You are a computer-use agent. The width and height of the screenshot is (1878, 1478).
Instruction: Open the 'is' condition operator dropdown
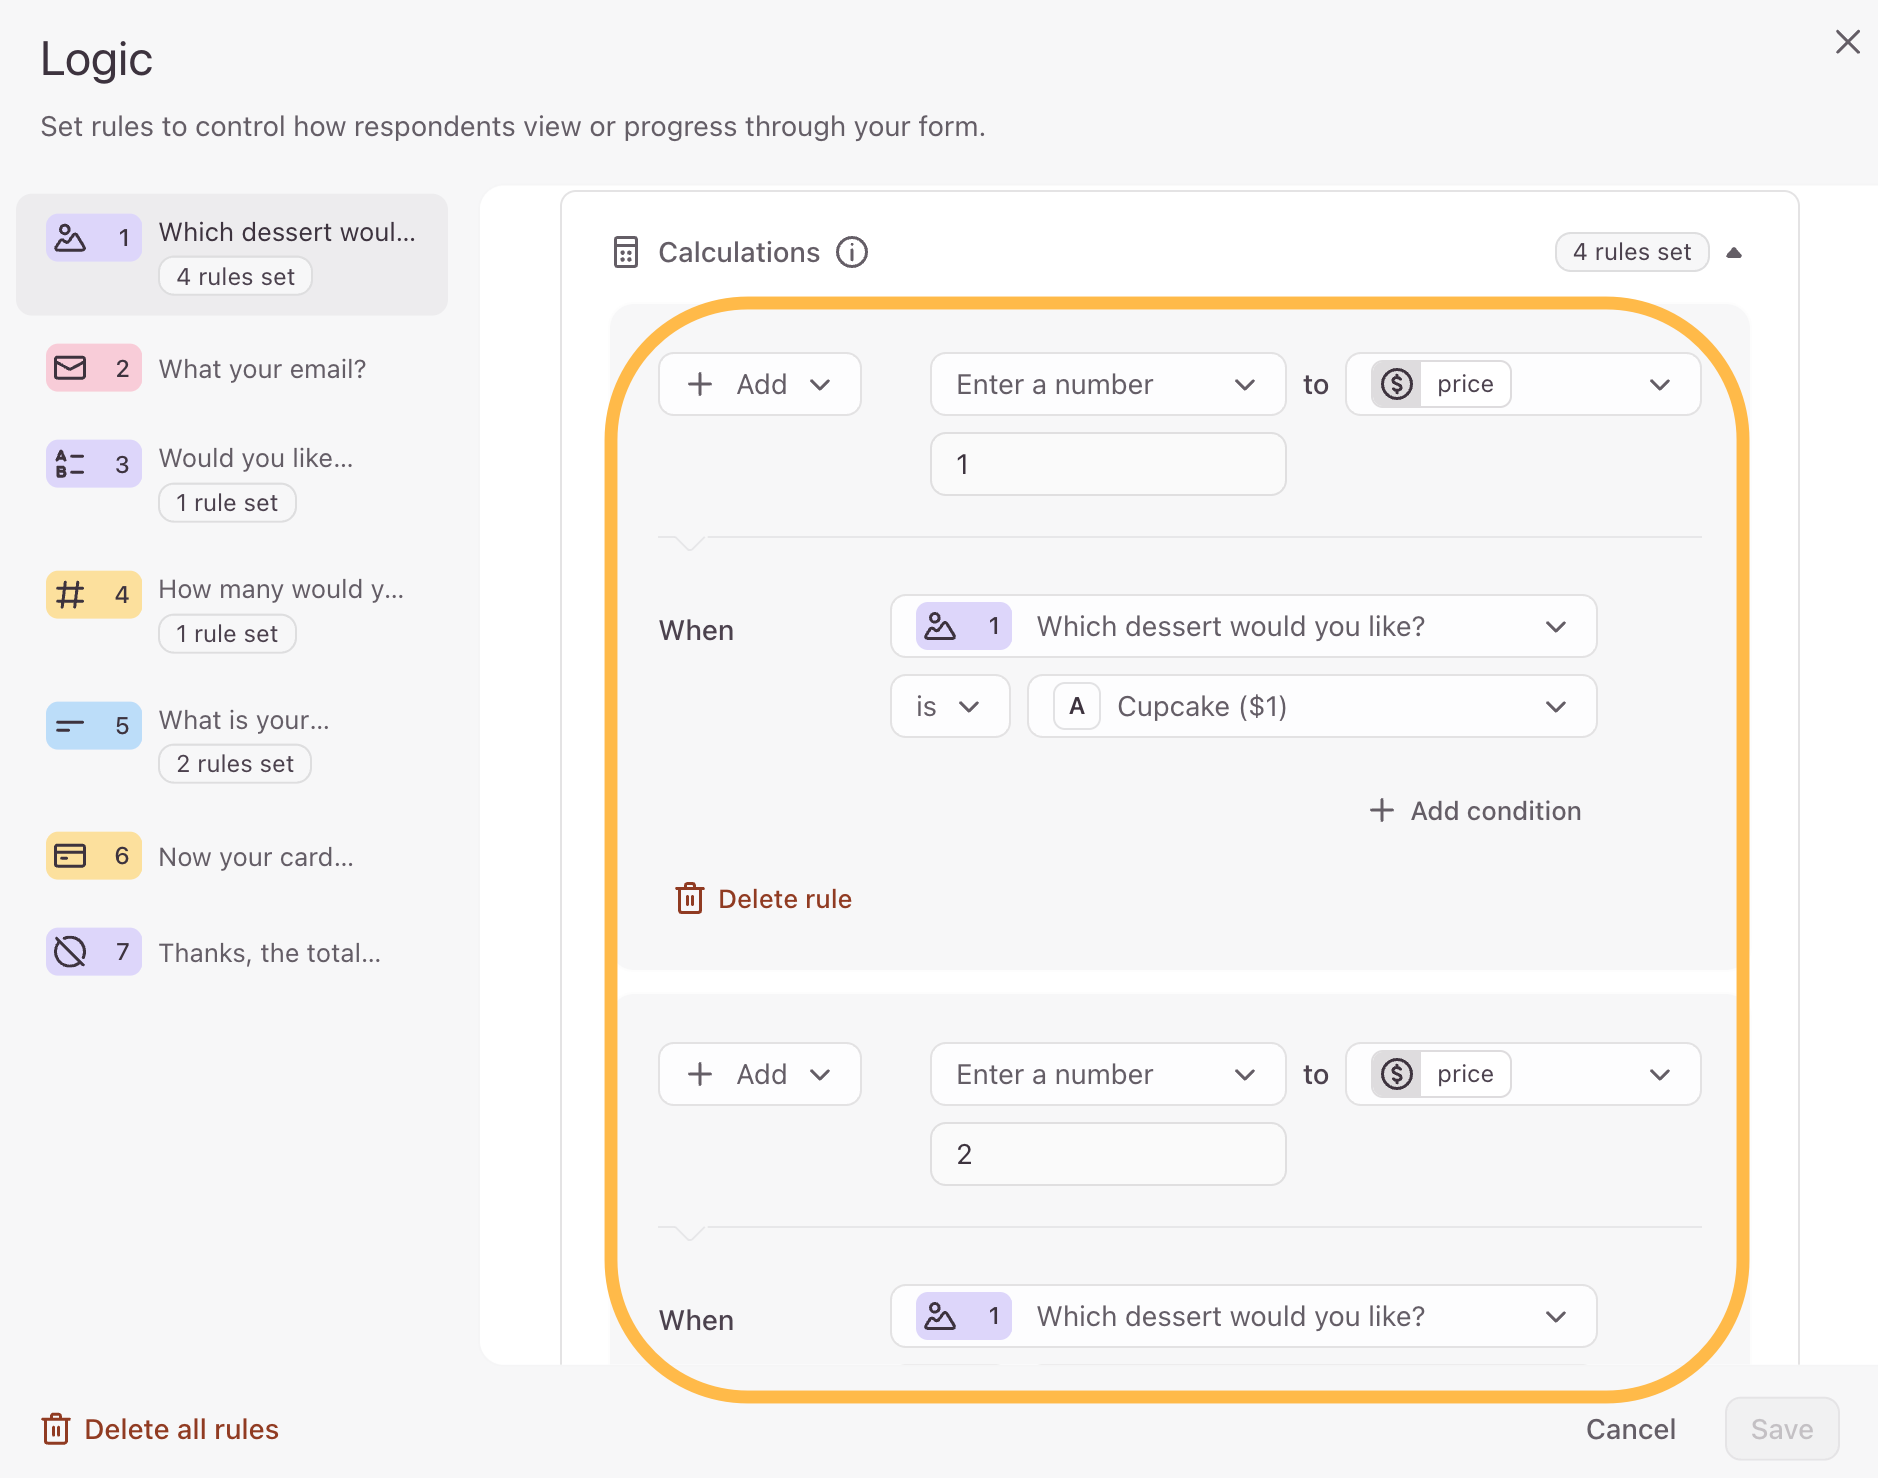point(950,706)
